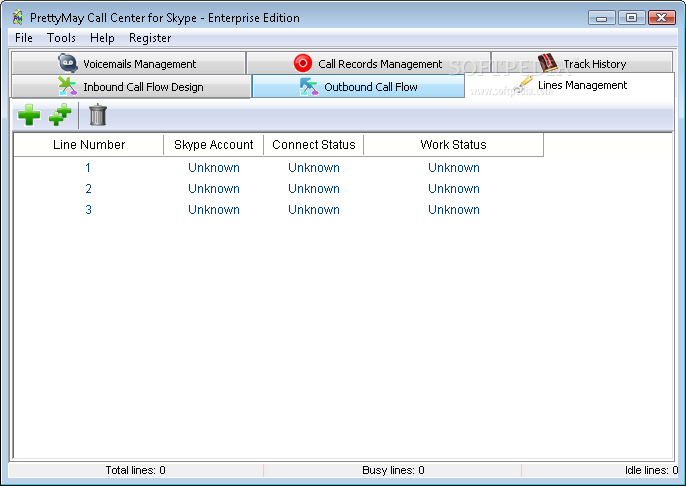Select the Lines Management tab
The width and height of the screenshot is (686, 486).
tap(569, 85)
